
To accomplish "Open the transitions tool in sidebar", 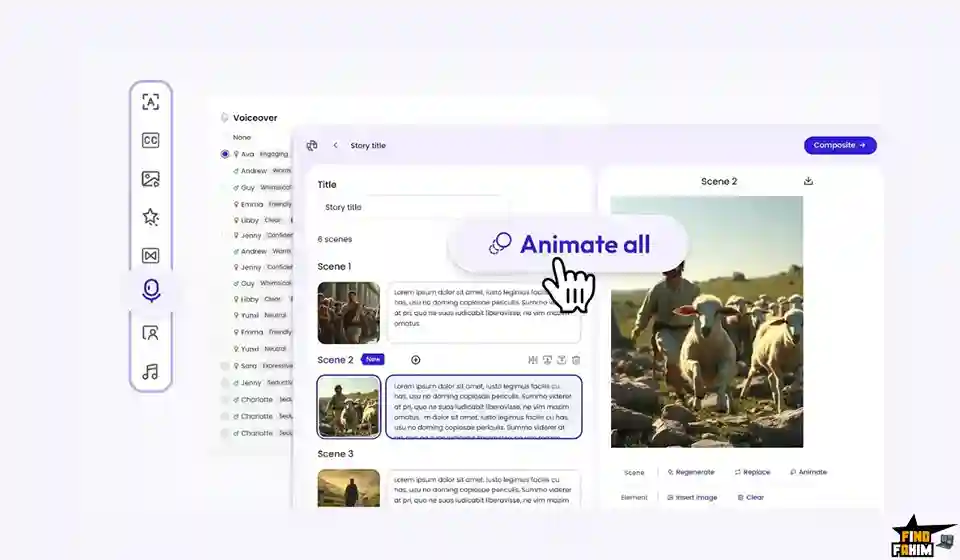I will (x=151, y=255).
